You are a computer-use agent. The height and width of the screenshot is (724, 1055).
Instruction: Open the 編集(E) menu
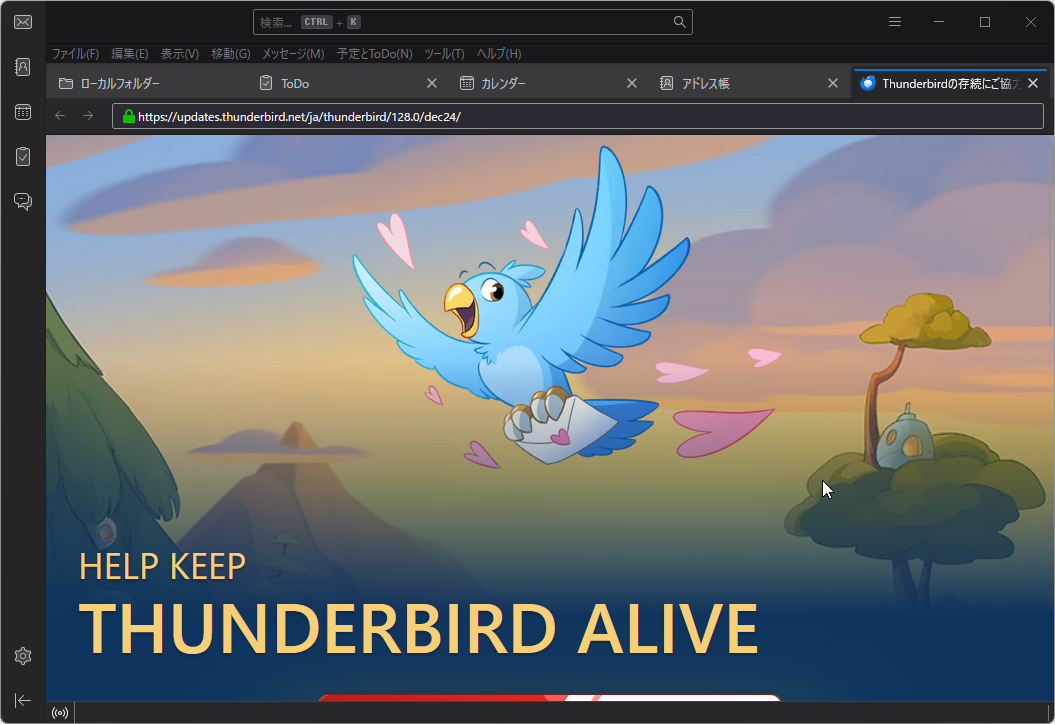click(x=129, y=54)
